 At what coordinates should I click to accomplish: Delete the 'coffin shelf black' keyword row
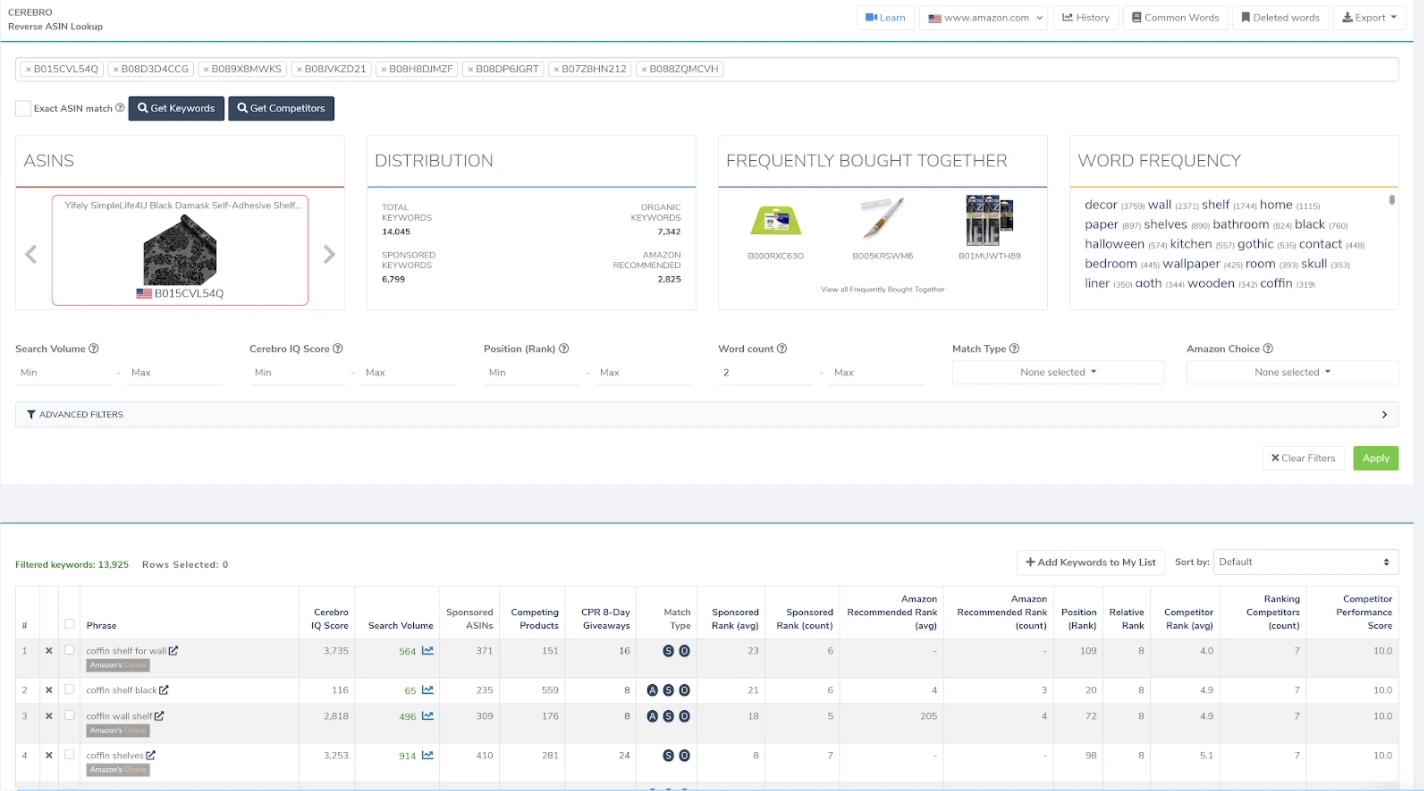point(49,690)
